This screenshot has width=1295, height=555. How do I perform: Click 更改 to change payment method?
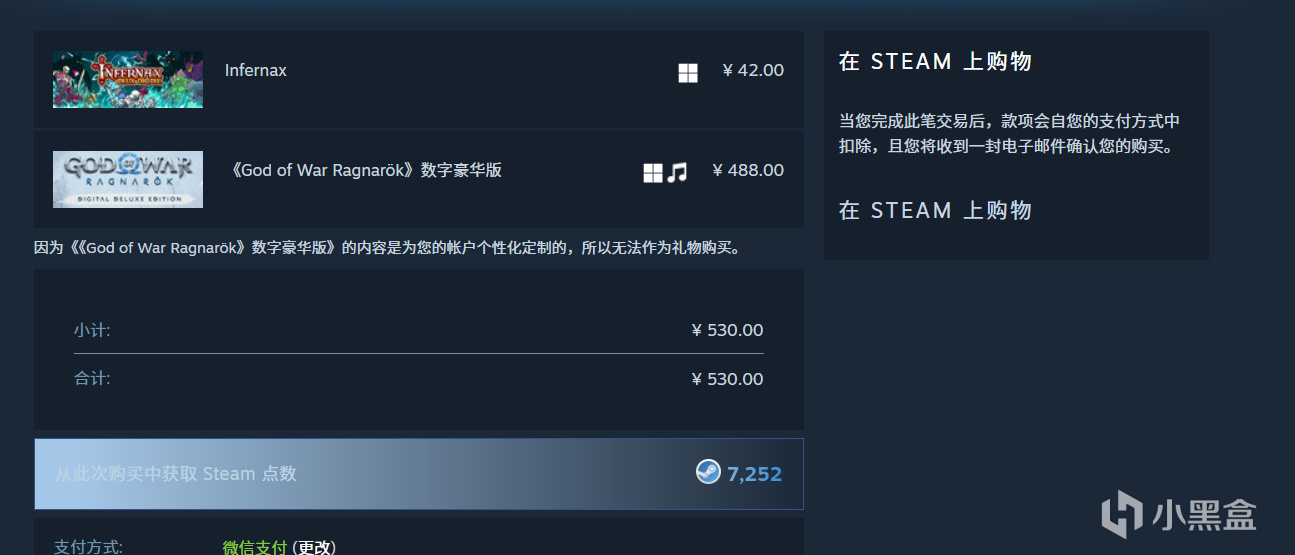point(314,547)
